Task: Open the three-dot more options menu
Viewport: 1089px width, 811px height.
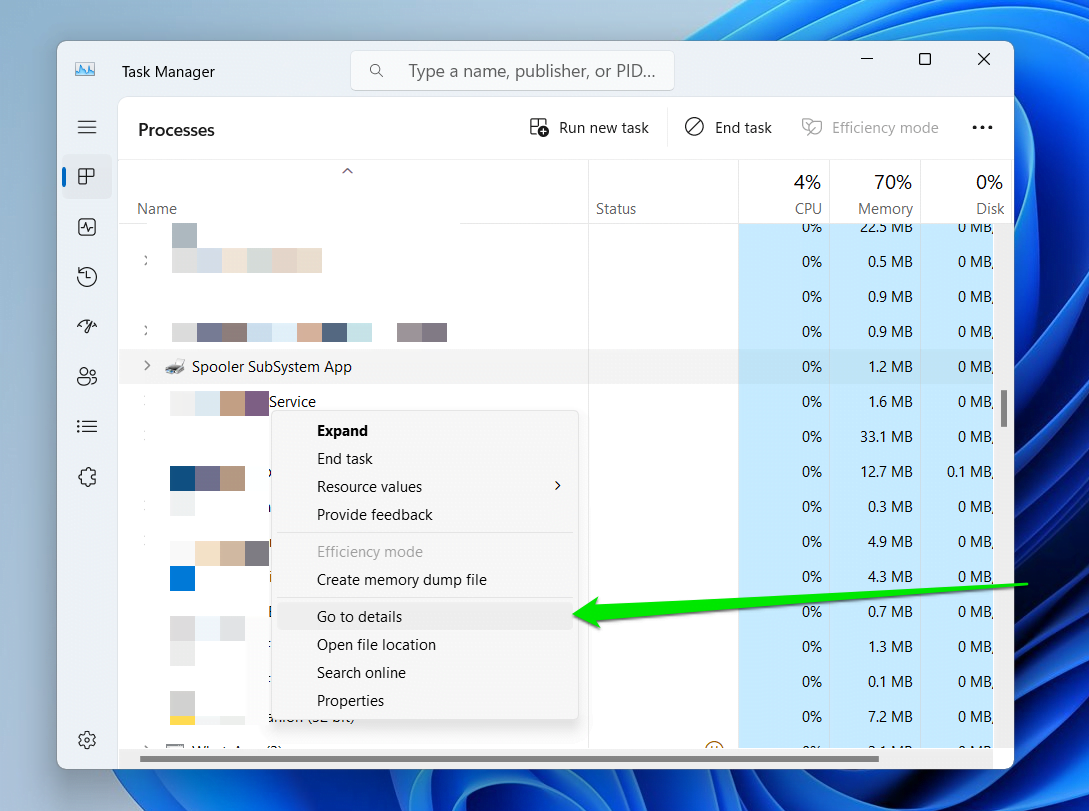Action: (x=982, y=128)
